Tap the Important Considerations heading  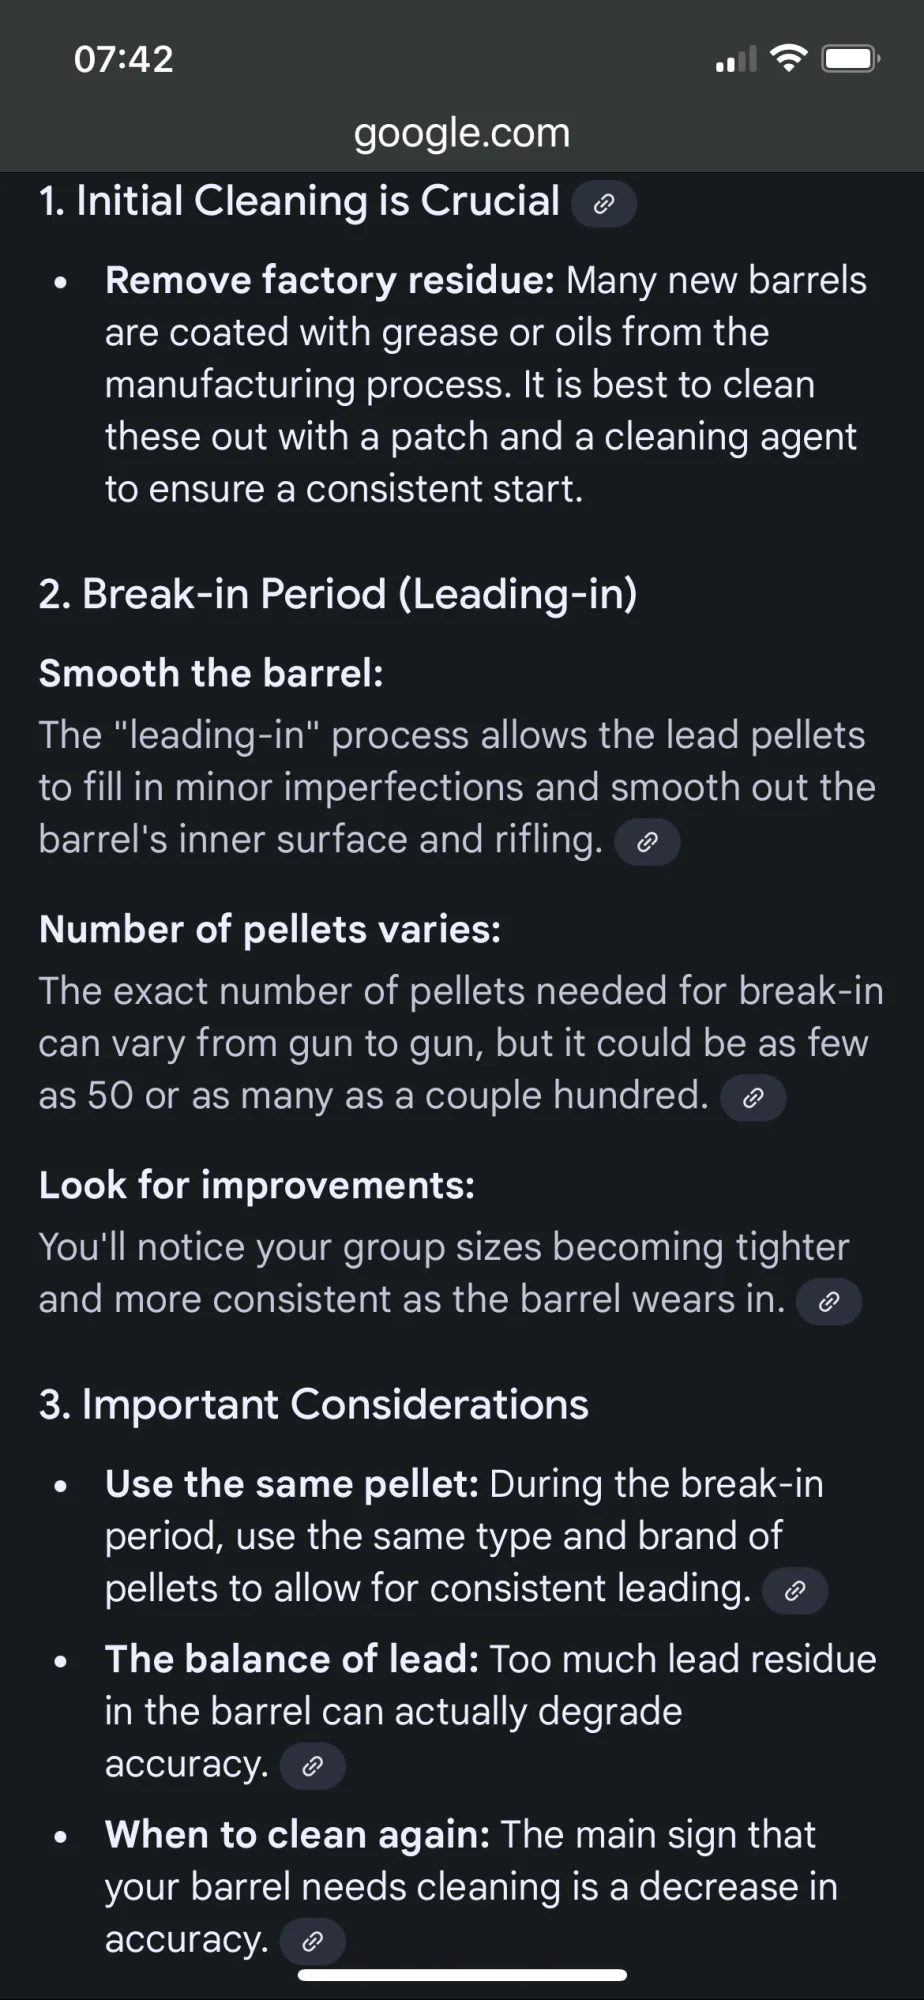314,1404
